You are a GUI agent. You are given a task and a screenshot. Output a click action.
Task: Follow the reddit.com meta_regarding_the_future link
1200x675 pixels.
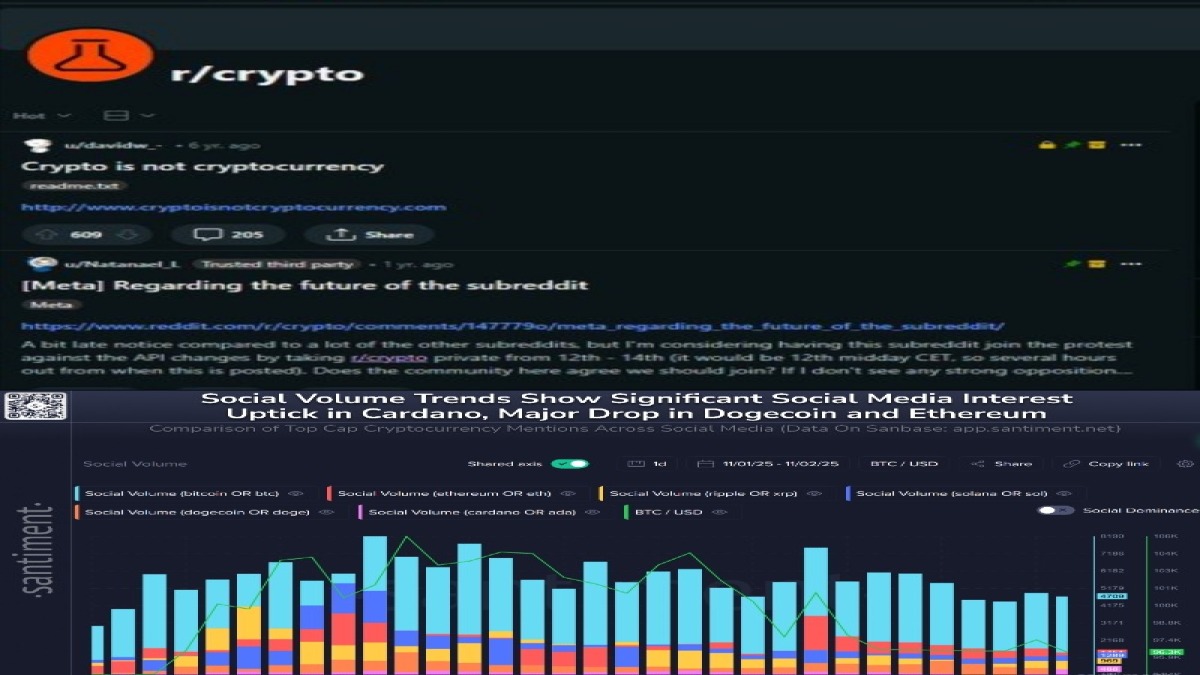pyautogui.click(x=512, y=326)
